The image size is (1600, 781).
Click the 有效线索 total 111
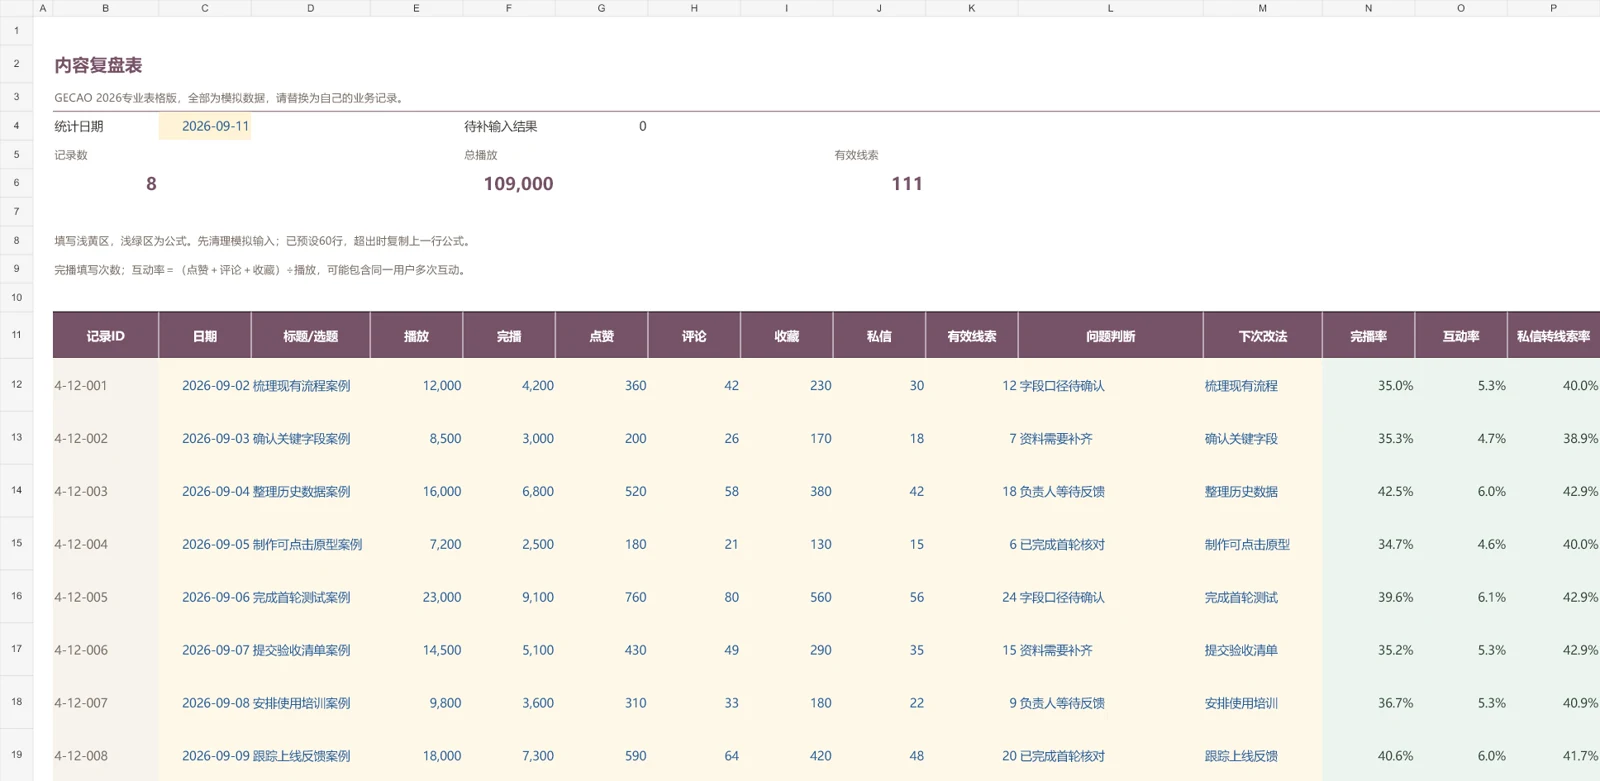[907, 183]
